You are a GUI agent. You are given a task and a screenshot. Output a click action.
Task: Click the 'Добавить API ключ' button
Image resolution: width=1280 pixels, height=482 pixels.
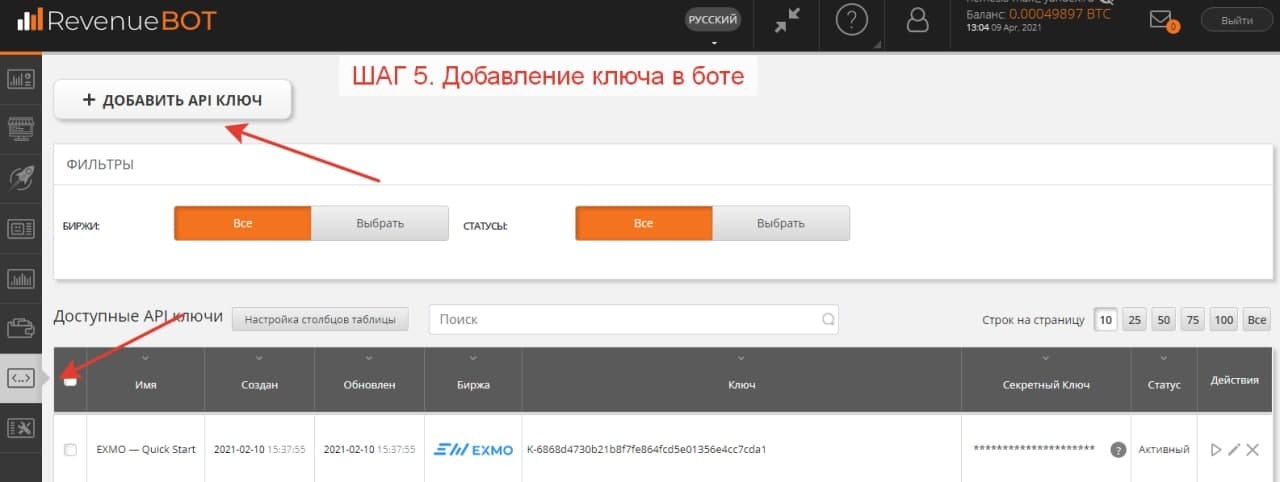[172, 100]
